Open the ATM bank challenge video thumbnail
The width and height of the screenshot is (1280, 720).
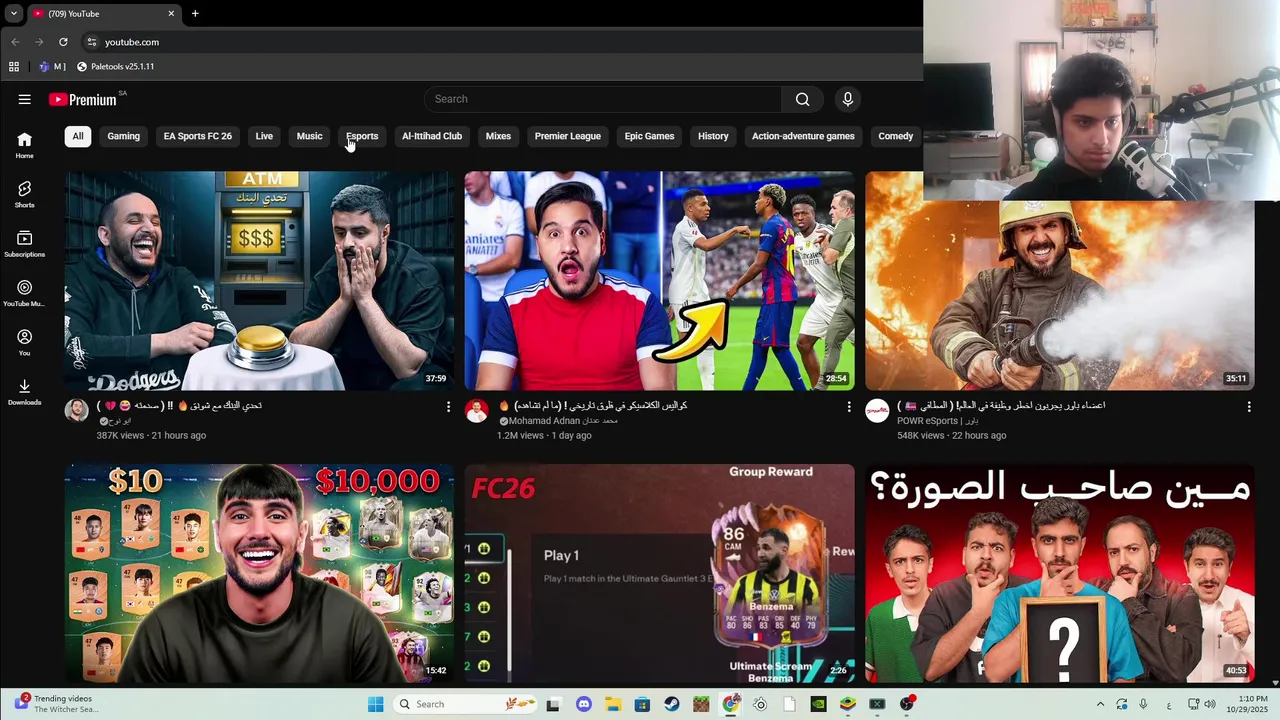click(x=259, y=281)
